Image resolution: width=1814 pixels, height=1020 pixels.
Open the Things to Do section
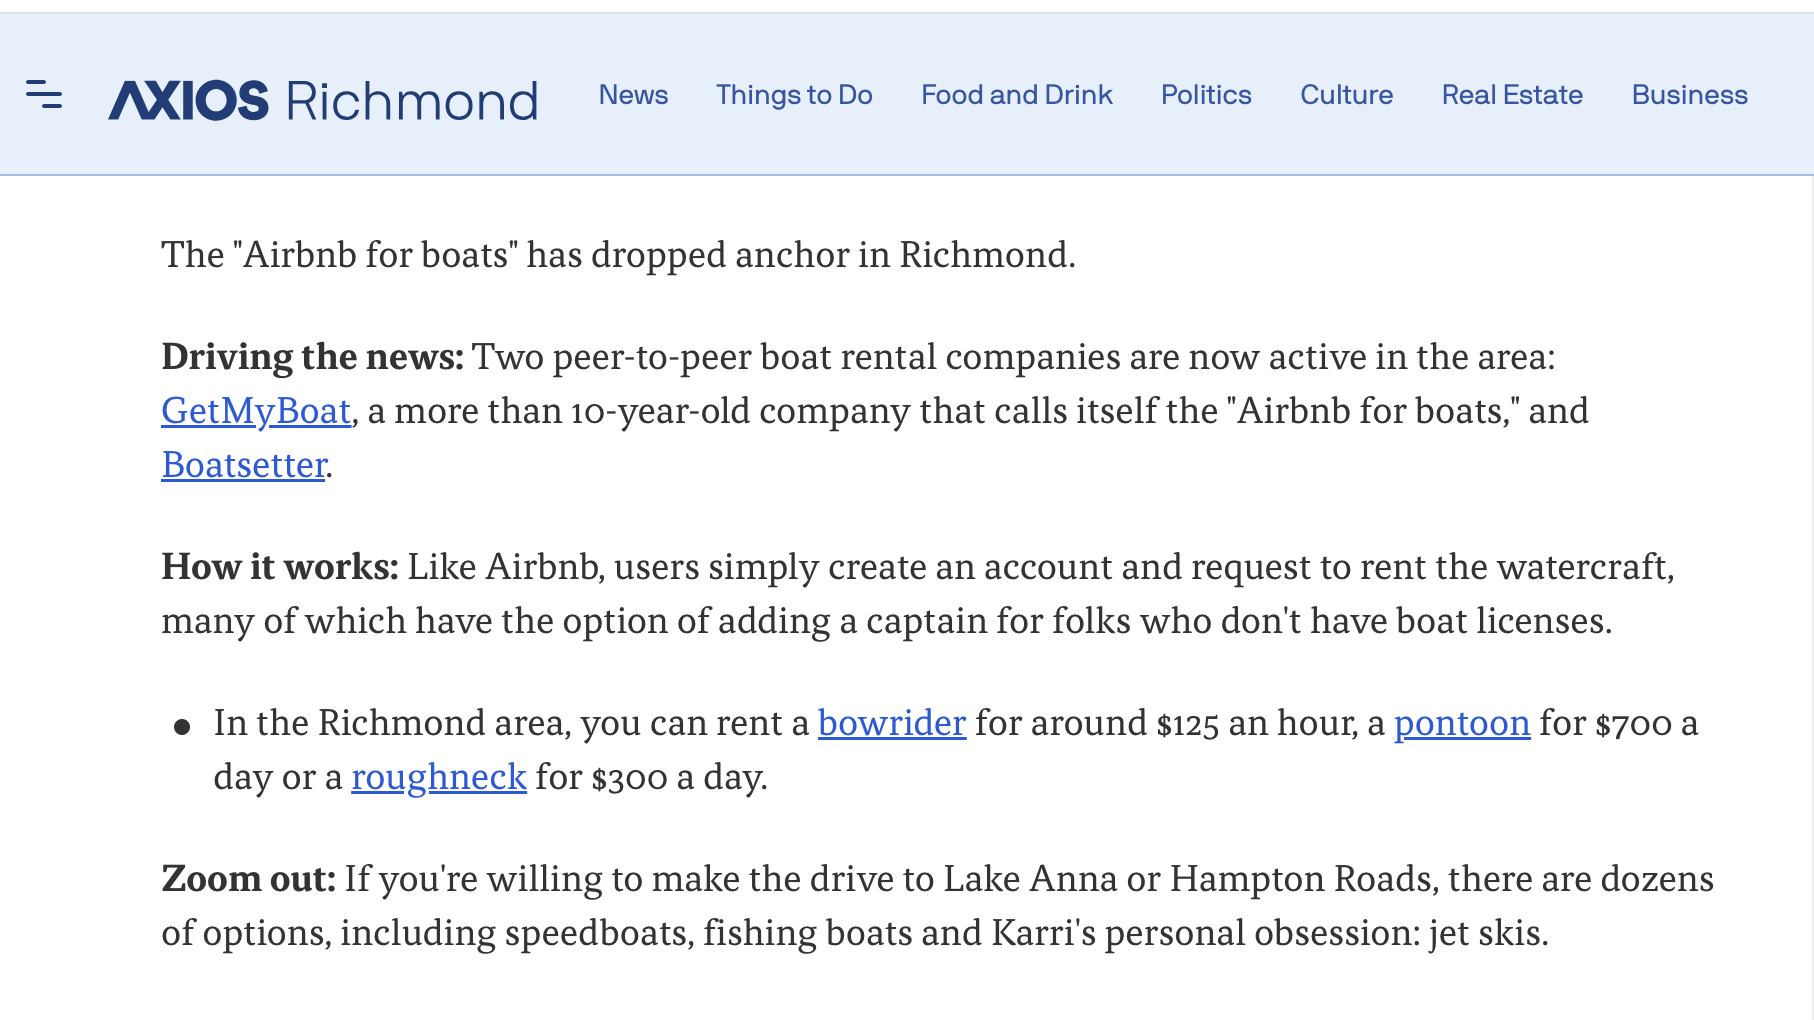point(794,95)
